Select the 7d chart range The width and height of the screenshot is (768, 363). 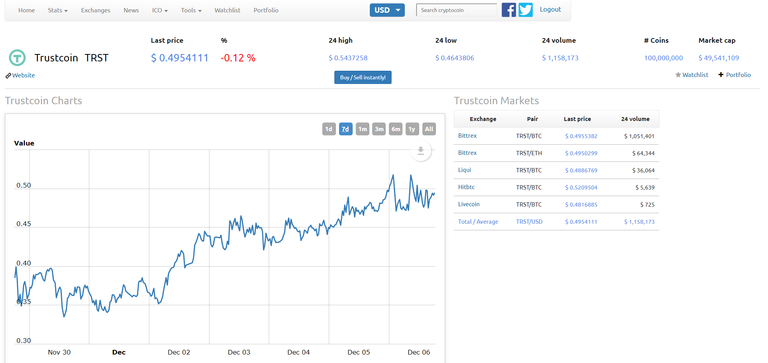[346, 129]
